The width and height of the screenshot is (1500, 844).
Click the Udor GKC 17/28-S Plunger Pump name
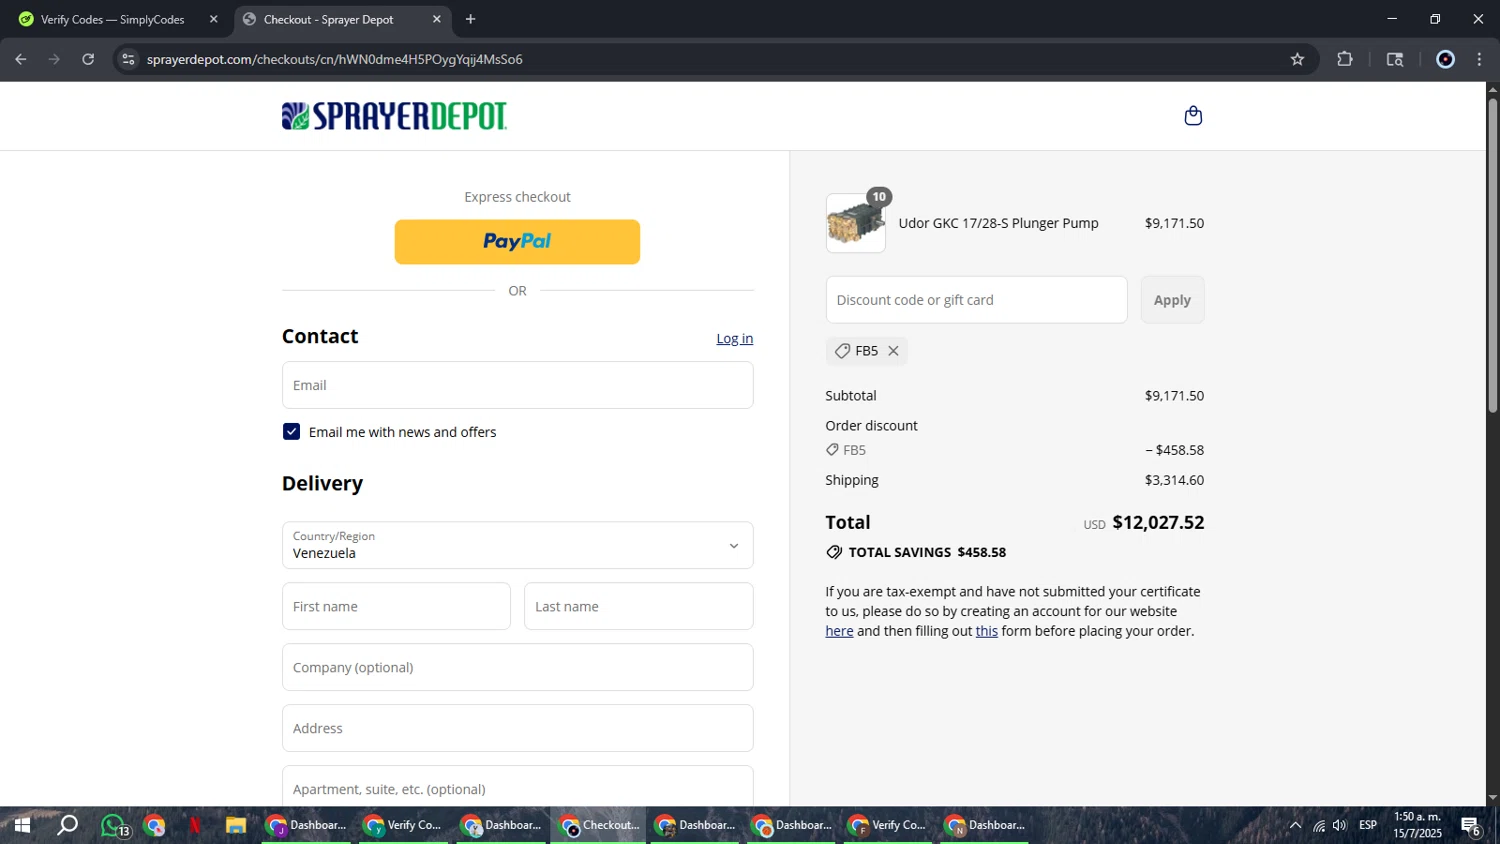[998, 223]
